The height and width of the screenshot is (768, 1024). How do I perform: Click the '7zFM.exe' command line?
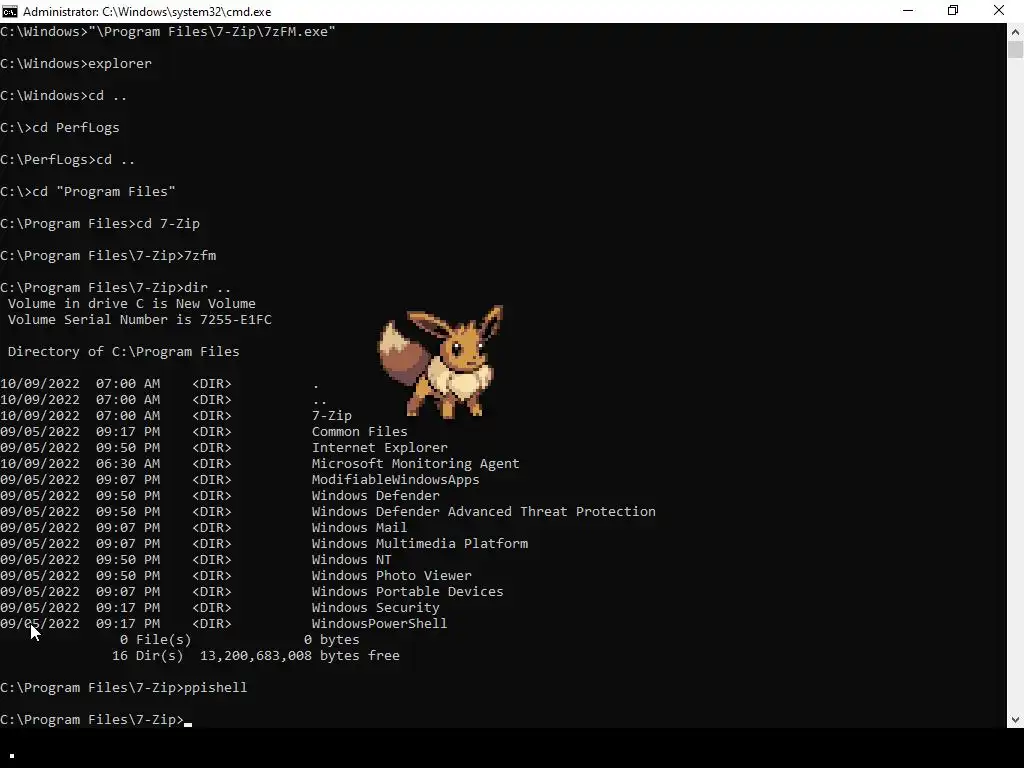click(167, 31)
